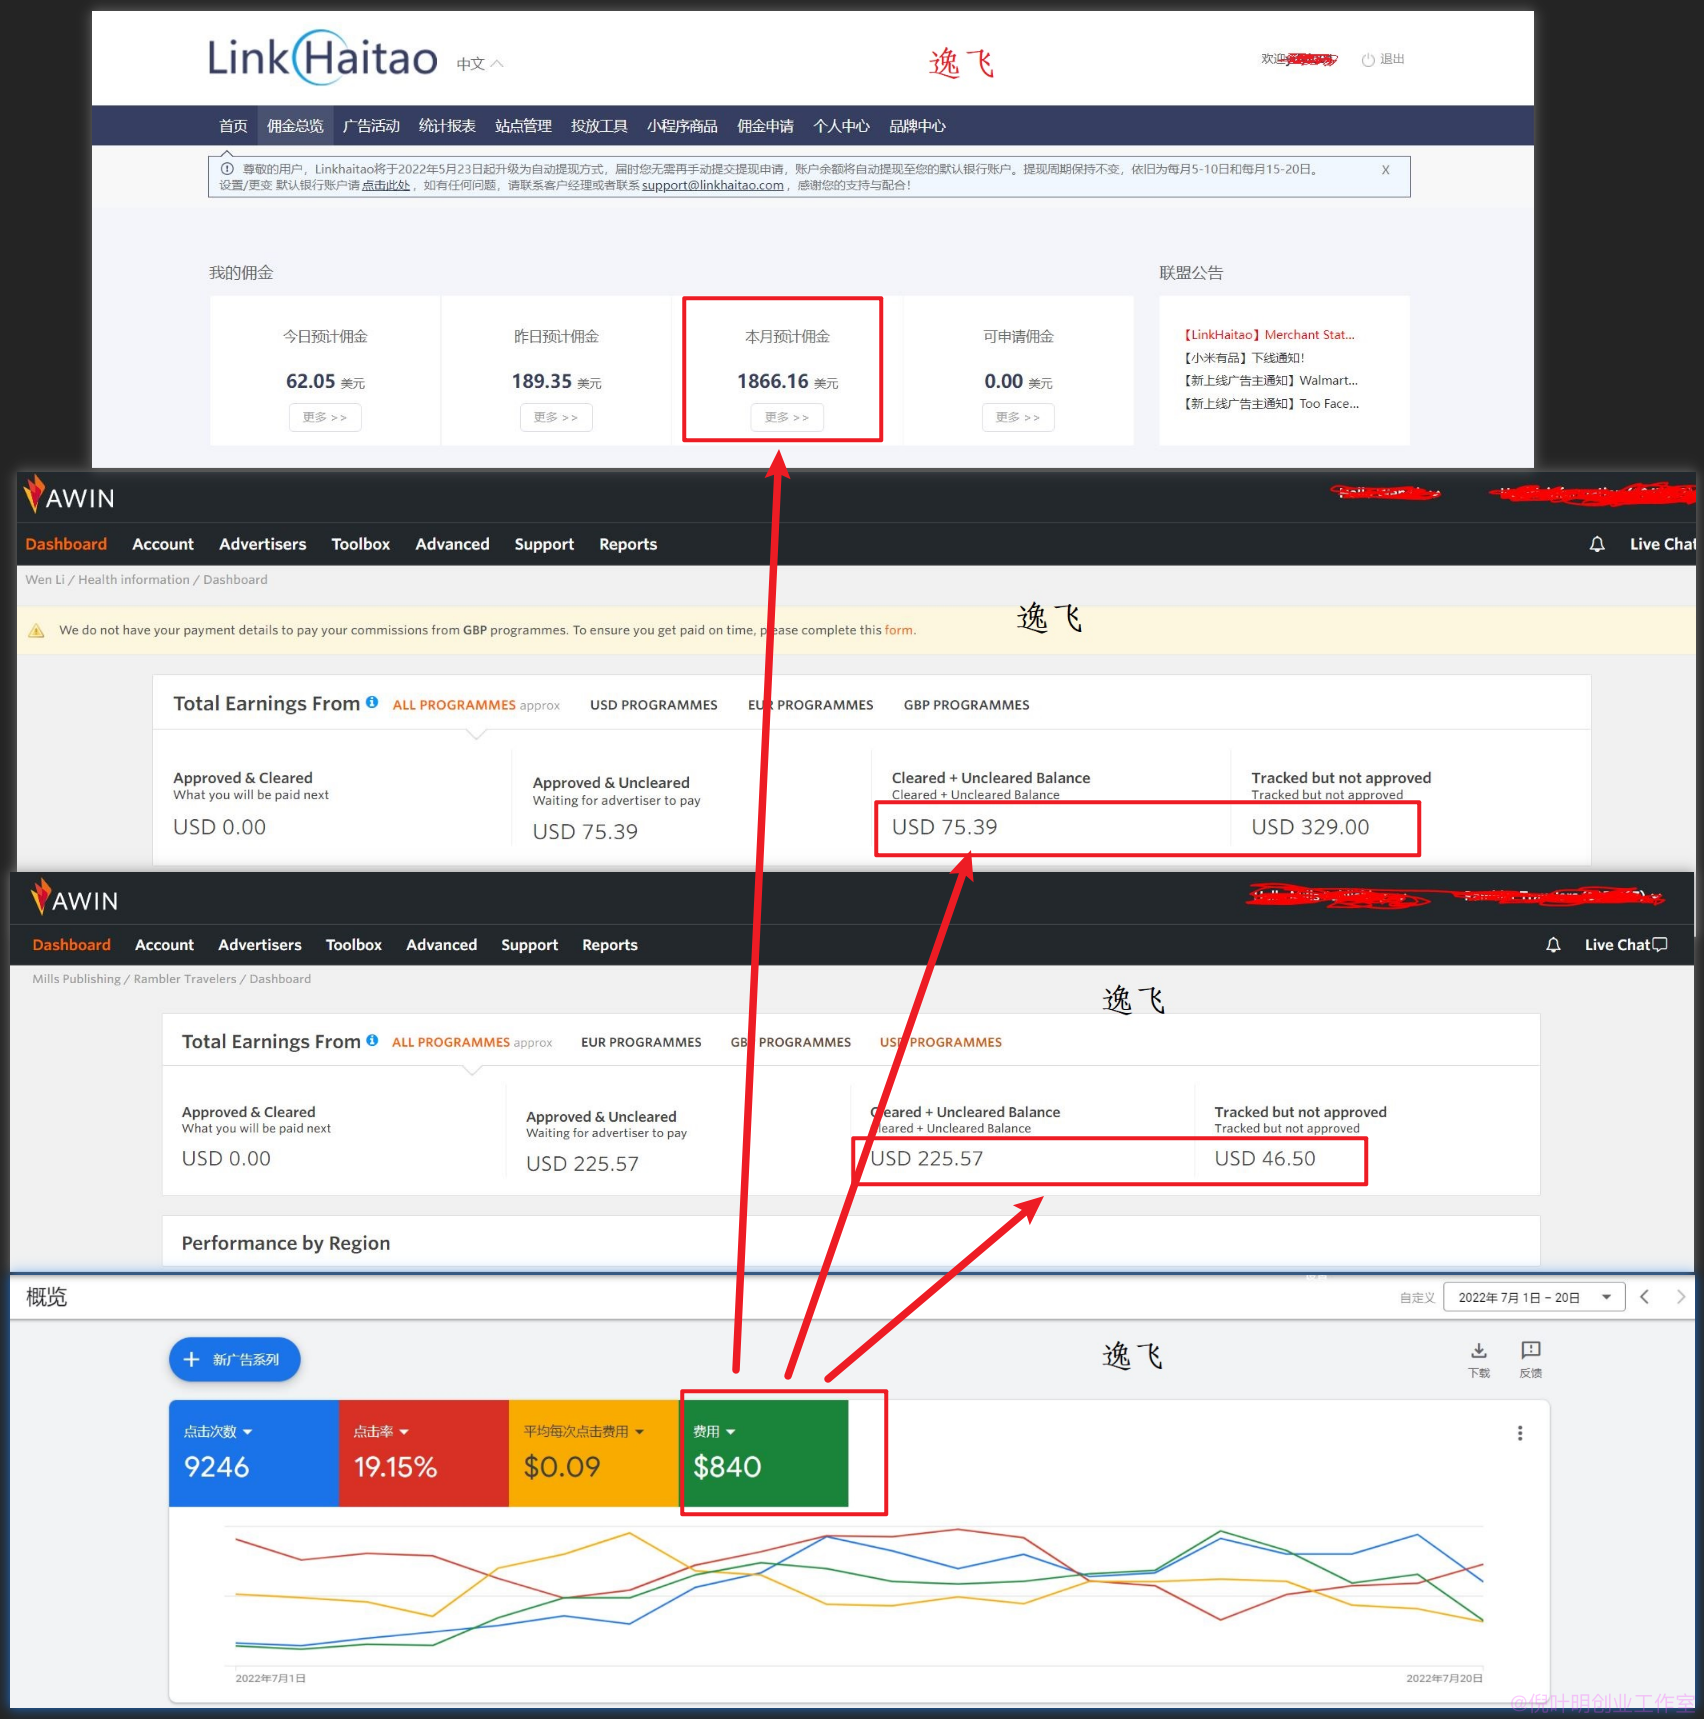This screenshot has width=1704, height=1719.
Task: Click the 点击此处 bank account link
Action: click(386, 185)
